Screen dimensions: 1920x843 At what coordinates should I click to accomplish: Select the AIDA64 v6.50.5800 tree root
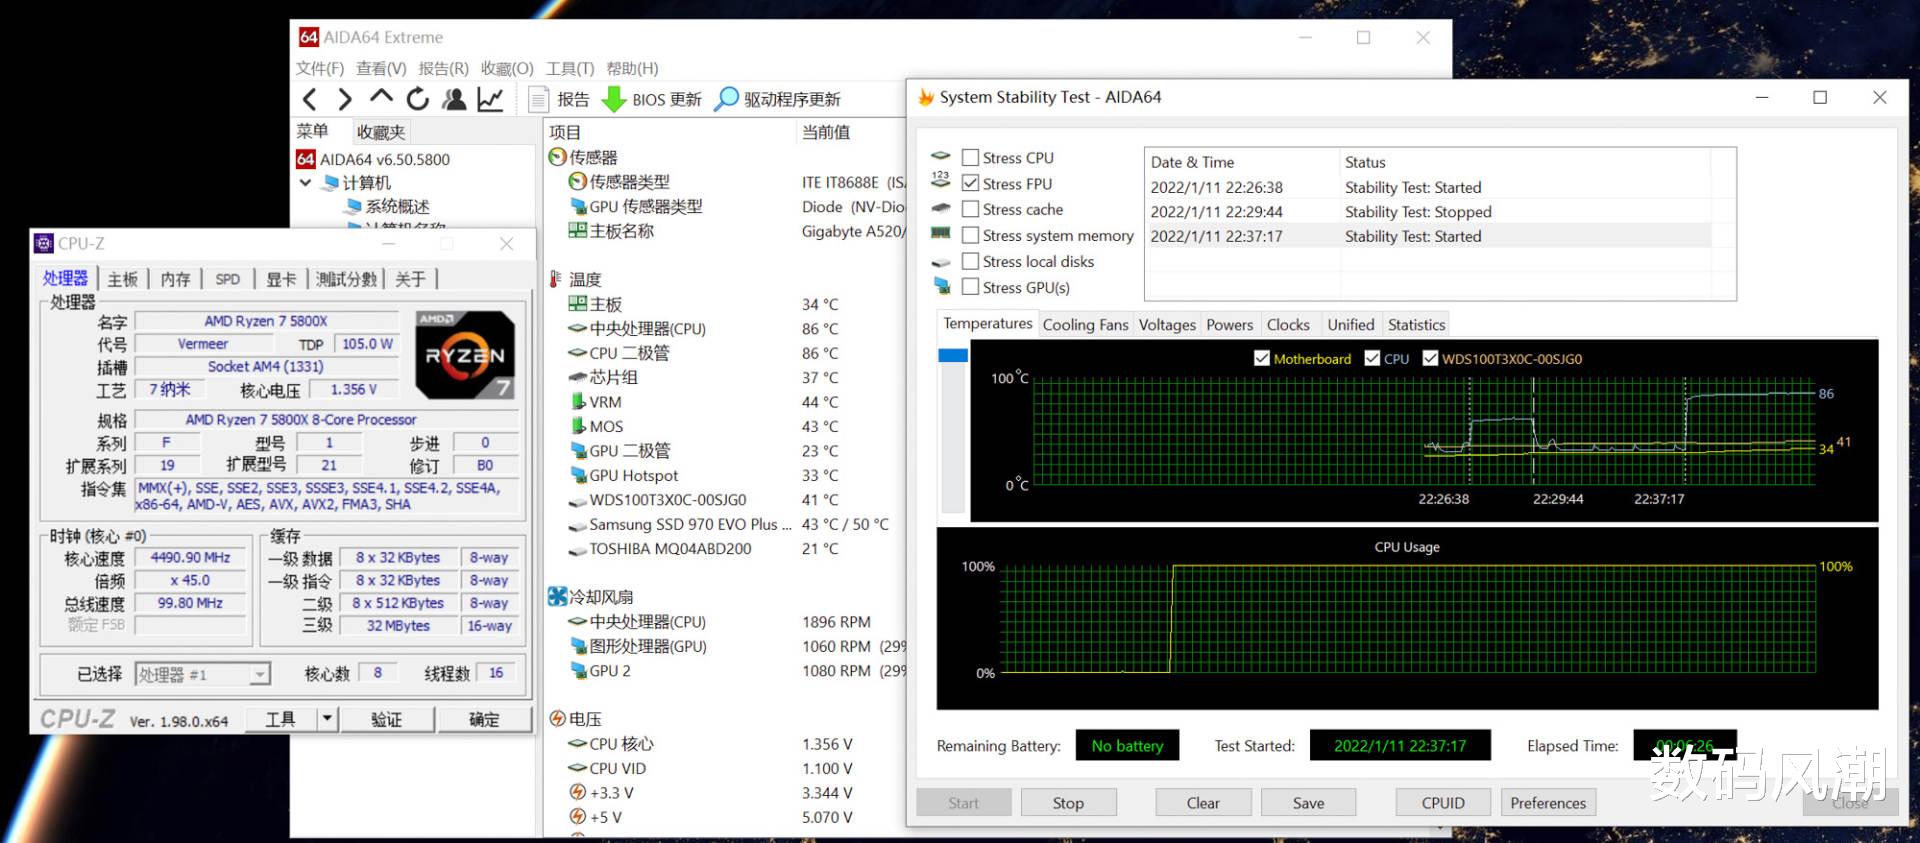(x=373, y=159)
